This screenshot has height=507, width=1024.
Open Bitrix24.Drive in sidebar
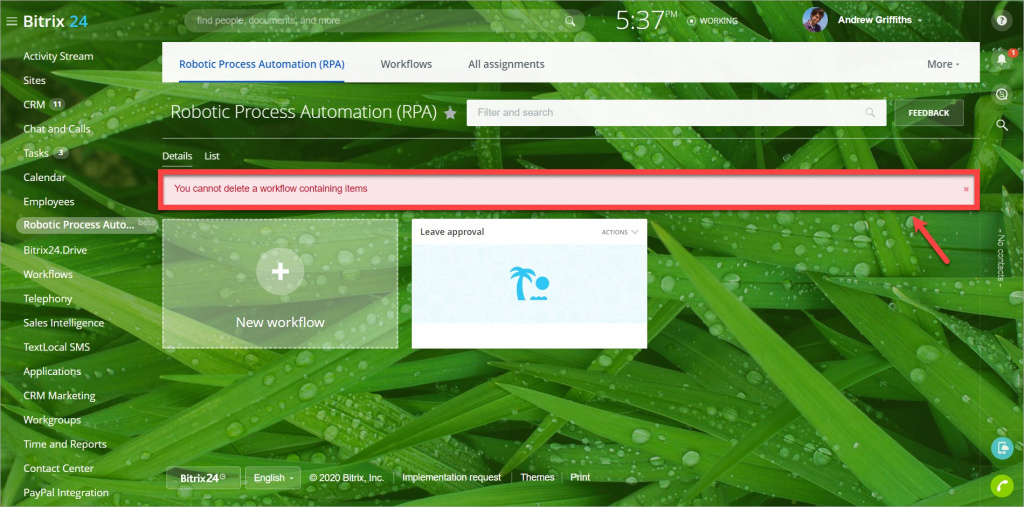coord(55,250)
